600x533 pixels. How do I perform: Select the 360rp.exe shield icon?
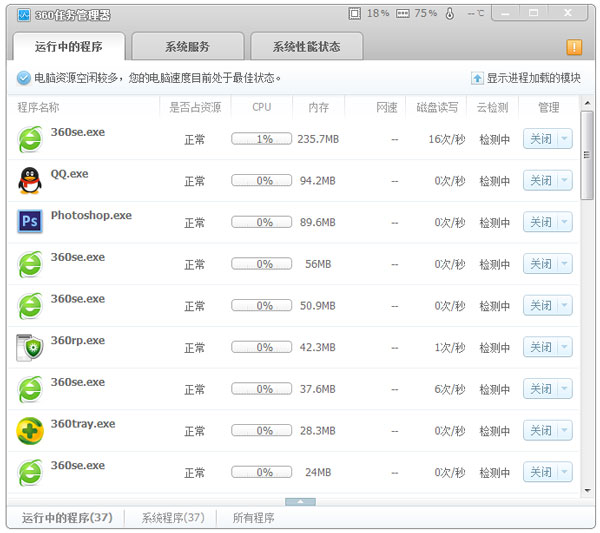[29, 347]
